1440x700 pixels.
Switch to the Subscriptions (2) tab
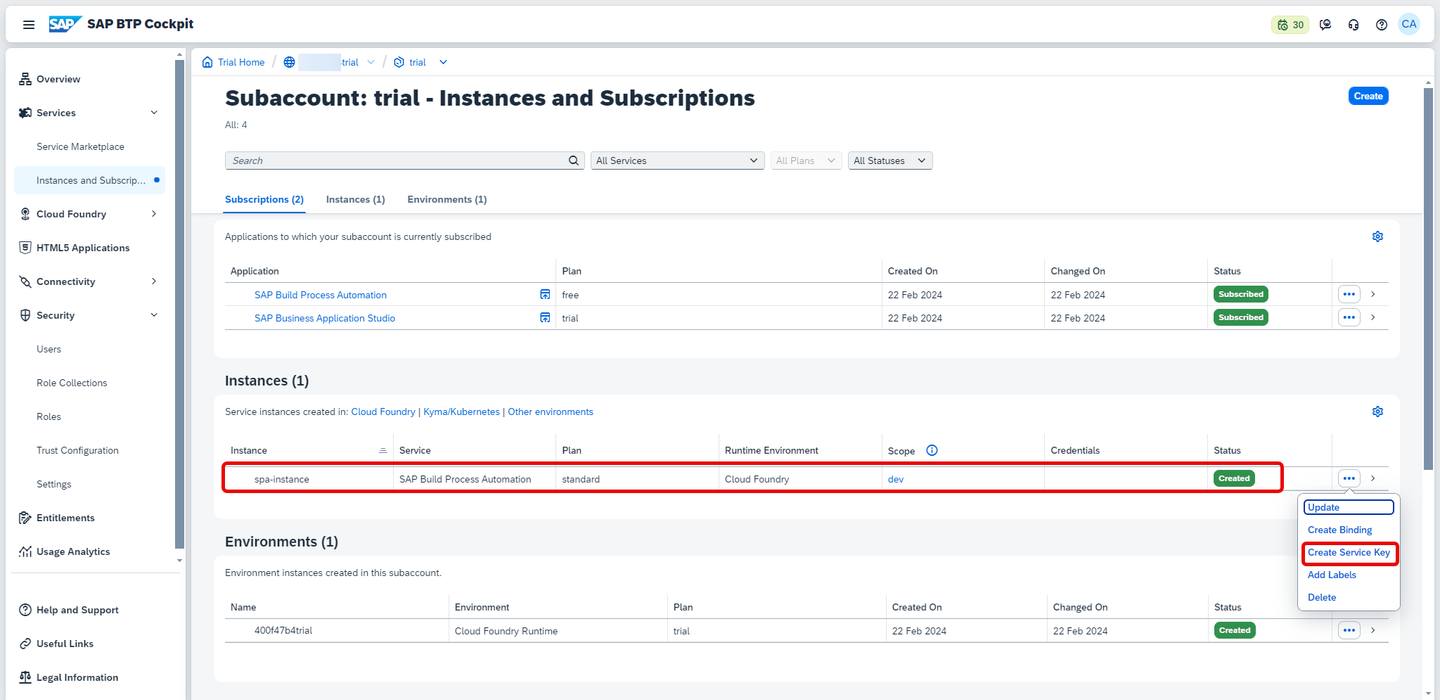pos(264,200)
